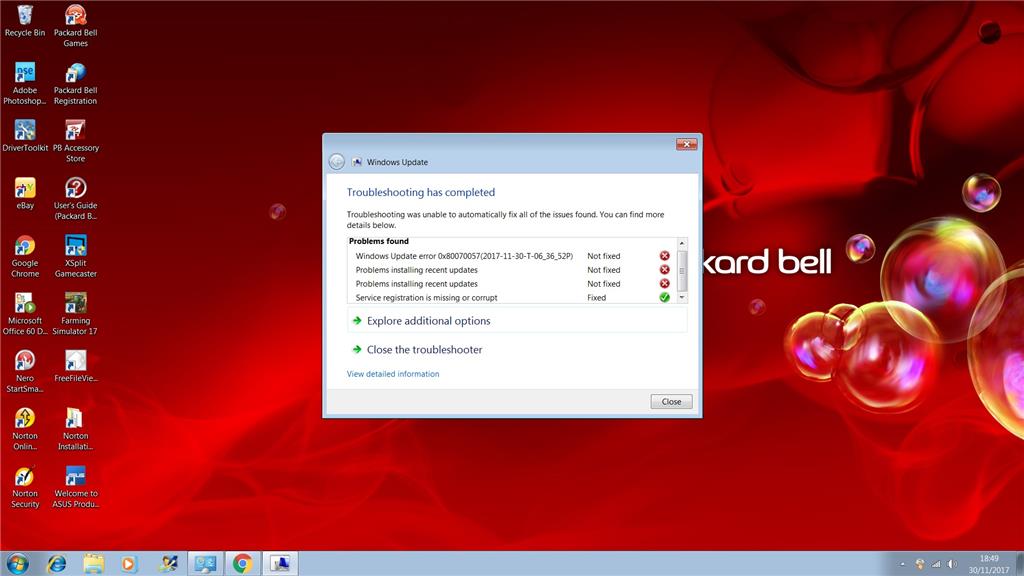Select Norton Installation files icon

point(75,428)
